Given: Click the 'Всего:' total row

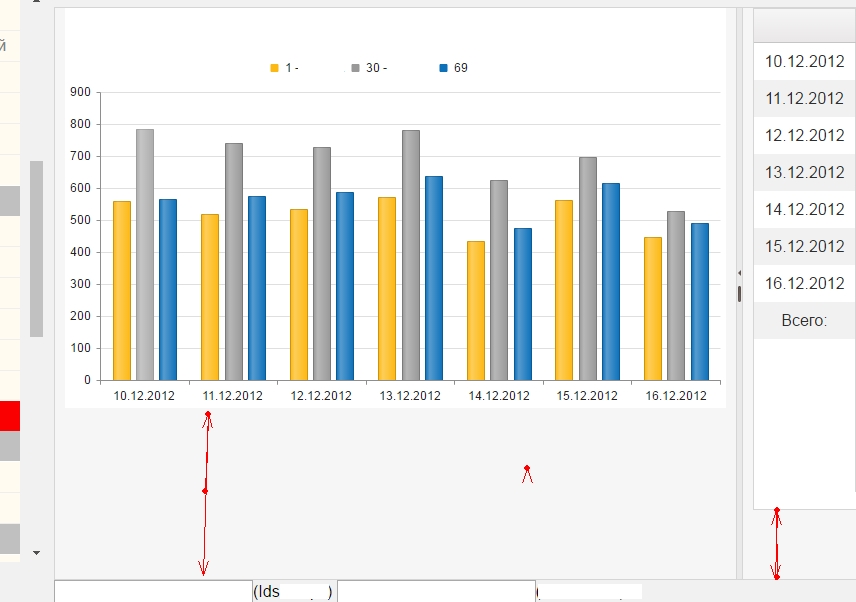Looking at the screenshot, I should coord(804,320).
